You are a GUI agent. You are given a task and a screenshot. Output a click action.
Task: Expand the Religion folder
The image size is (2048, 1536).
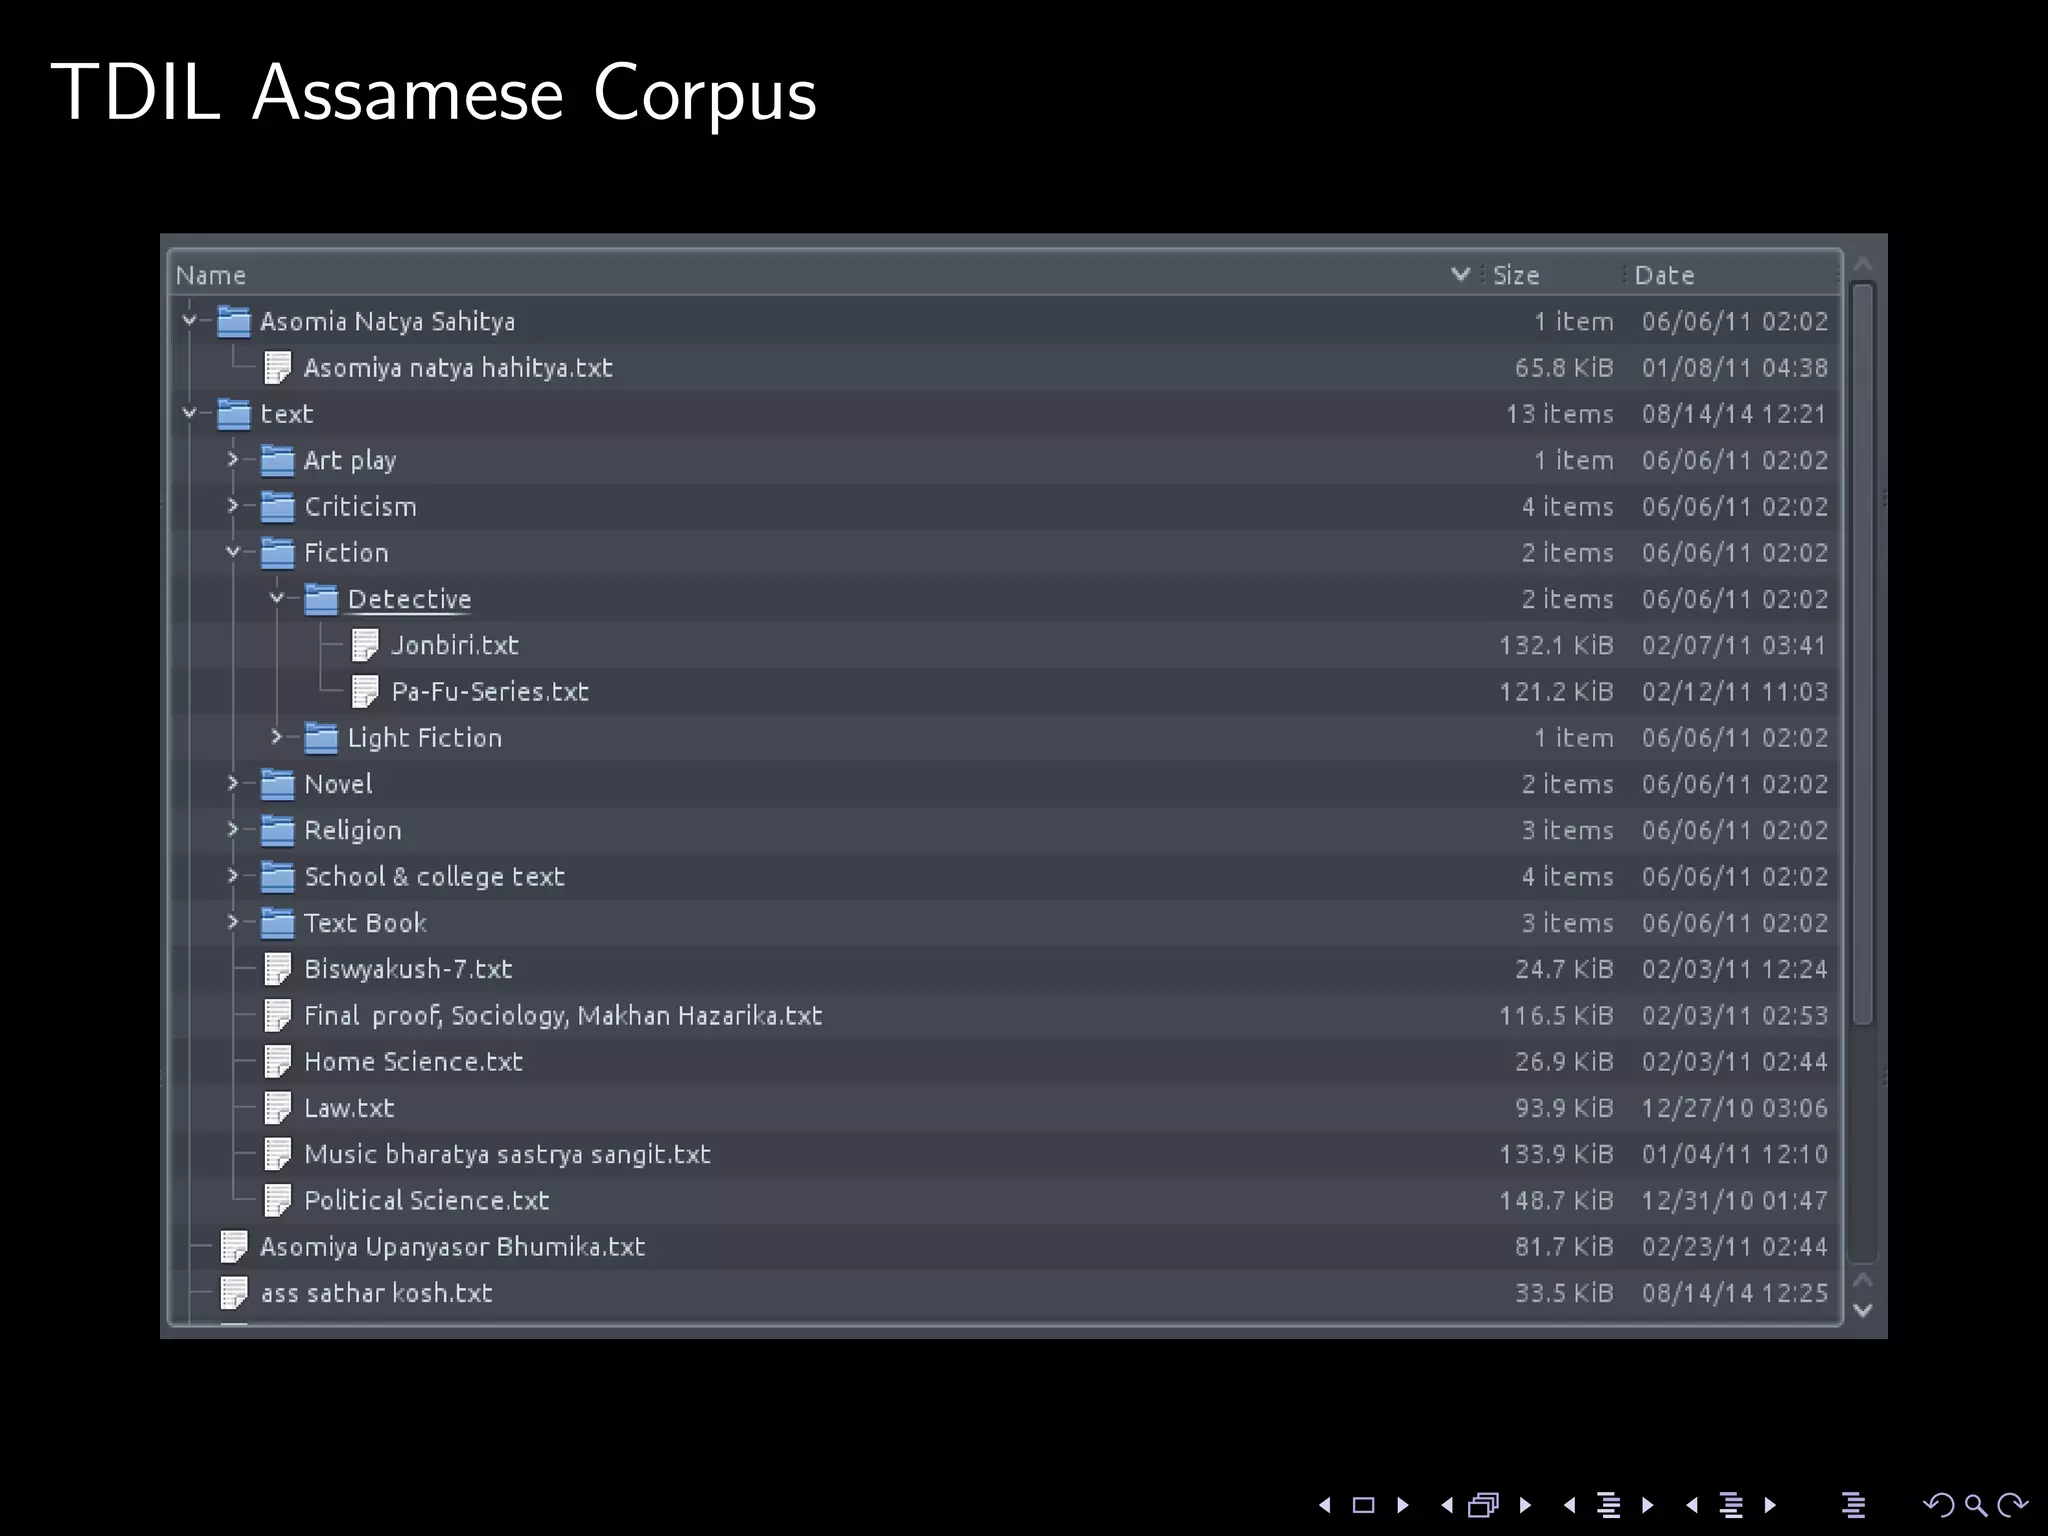click(233, 829)
